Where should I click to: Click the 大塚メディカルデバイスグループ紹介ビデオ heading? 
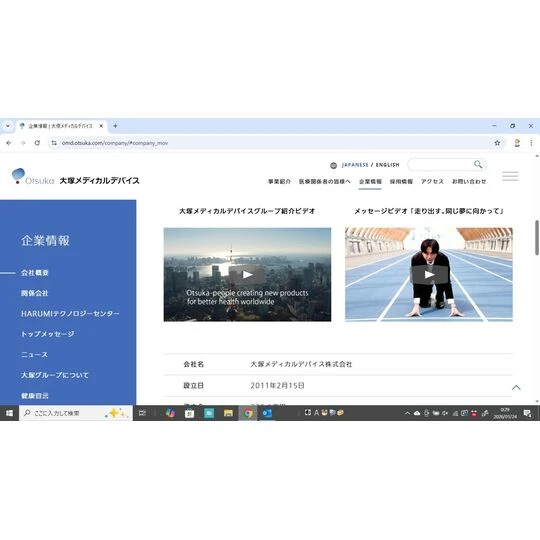click(x=247, y=211)
